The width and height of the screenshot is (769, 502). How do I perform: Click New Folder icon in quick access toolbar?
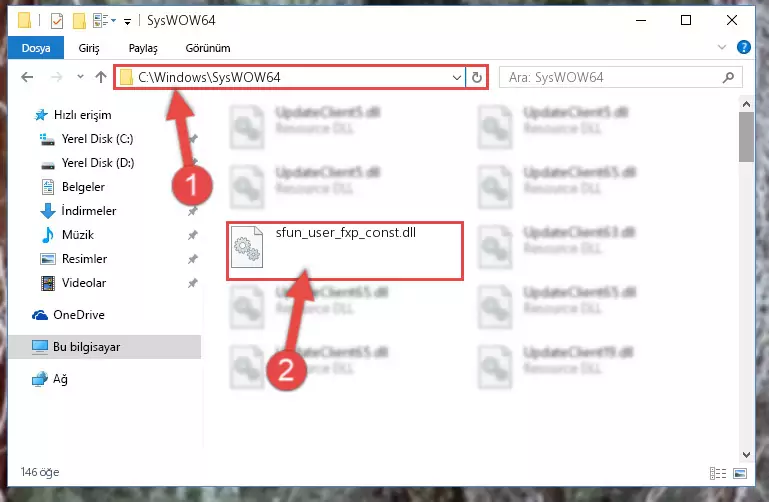[79, 21]
